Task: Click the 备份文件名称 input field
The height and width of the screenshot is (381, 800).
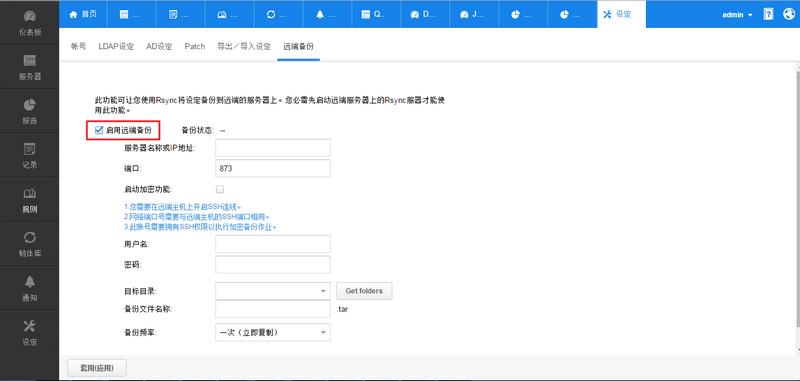Action: coord(273,309)
